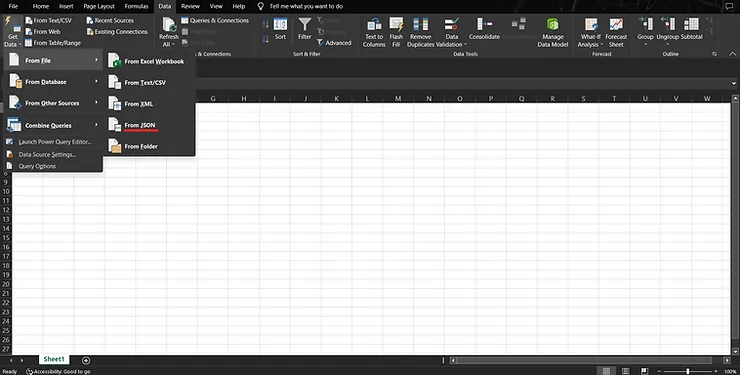740x375 pixels.
Task: Expand the formula bar
Action: [x=733, y=83]
